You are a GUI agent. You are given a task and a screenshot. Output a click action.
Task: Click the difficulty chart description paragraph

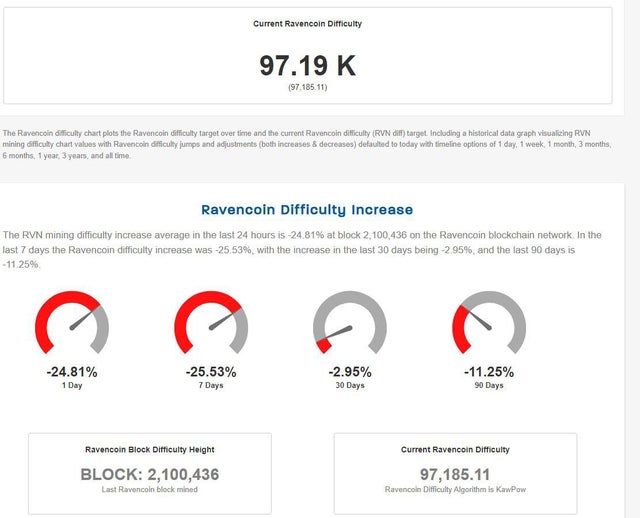pyautogui.click(x=305, y=145)
